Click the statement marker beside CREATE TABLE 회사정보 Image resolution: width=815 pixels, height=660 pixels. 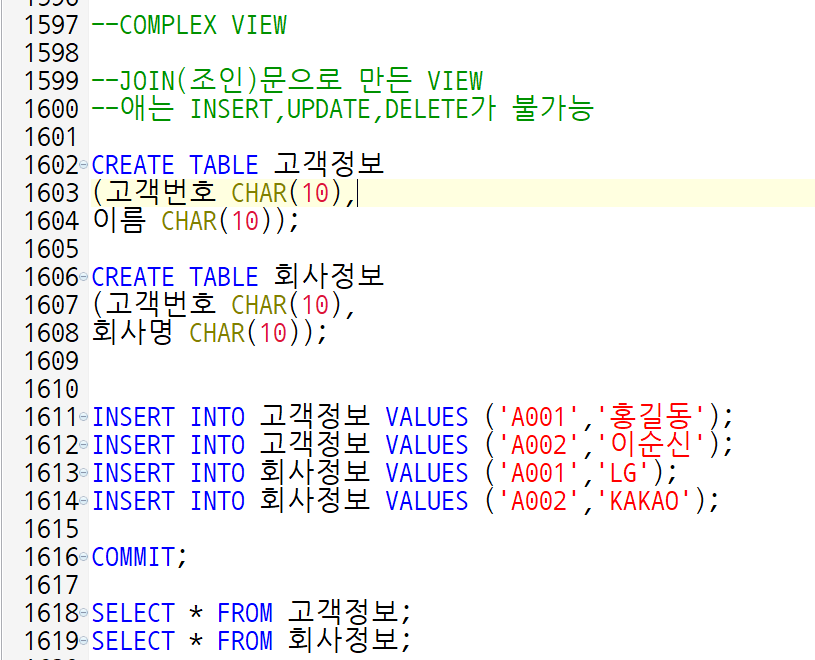[x=86, y=277]
